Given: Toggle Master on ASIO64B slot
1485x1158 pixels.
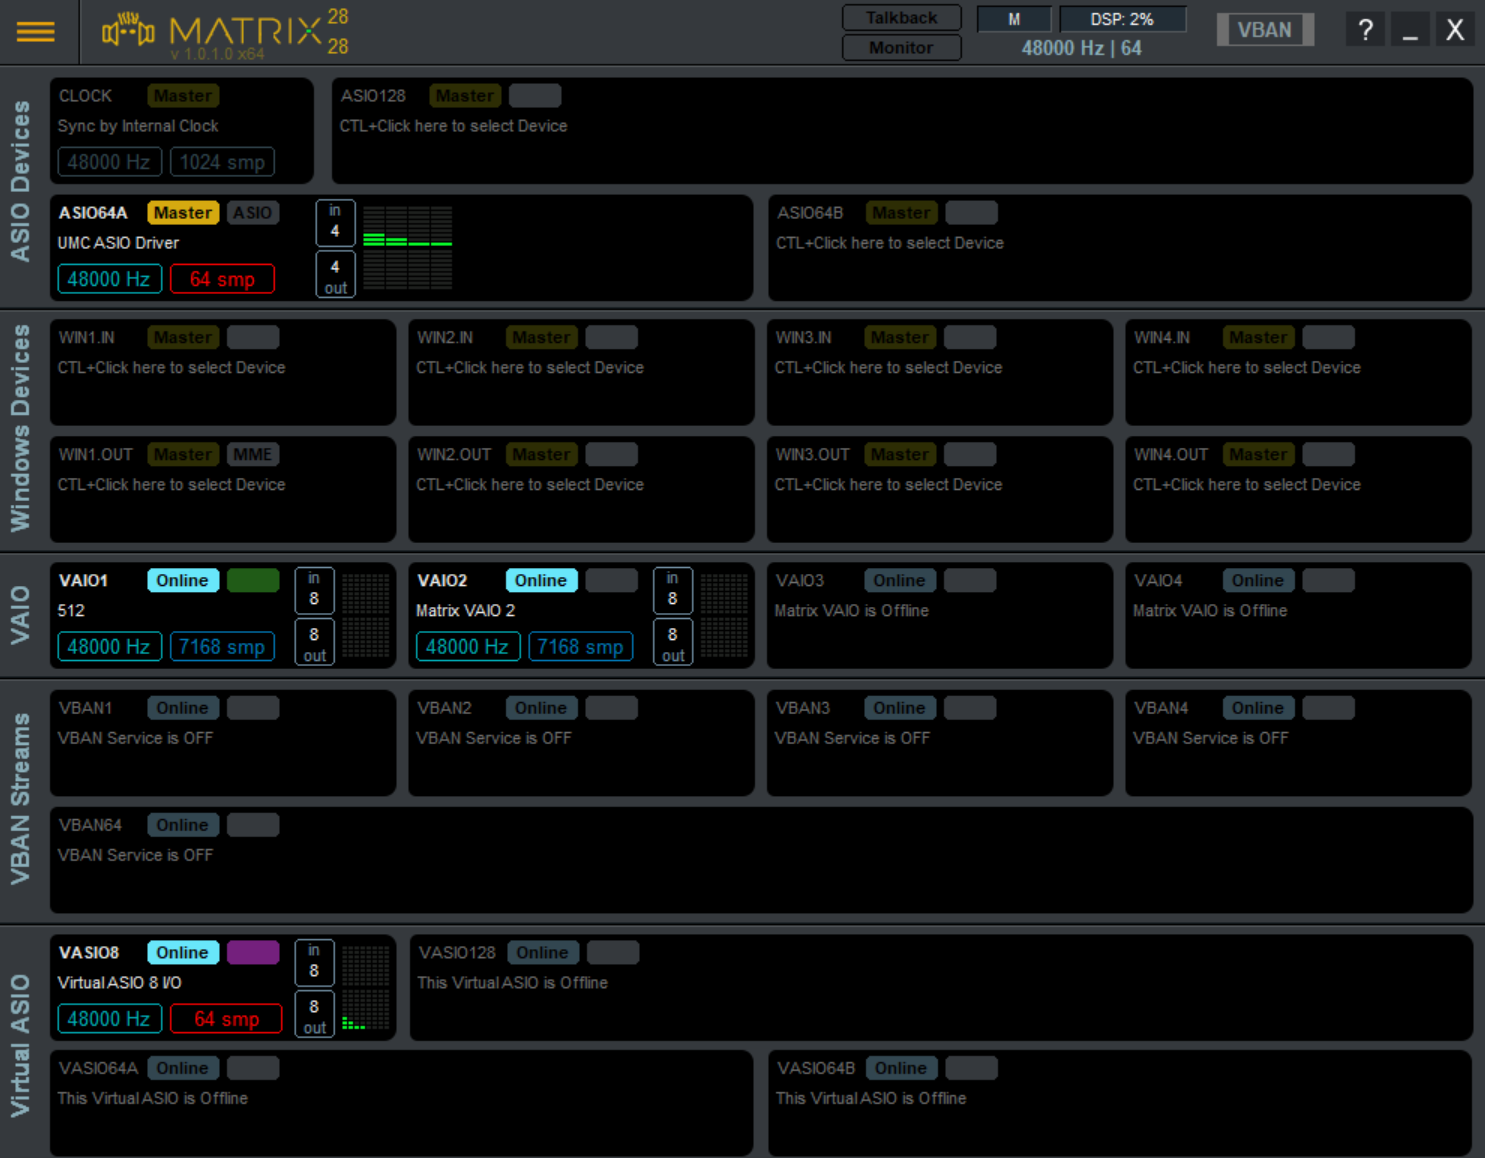Looking at the screenshot, I should pyautogui.click(x=901, y=213).
